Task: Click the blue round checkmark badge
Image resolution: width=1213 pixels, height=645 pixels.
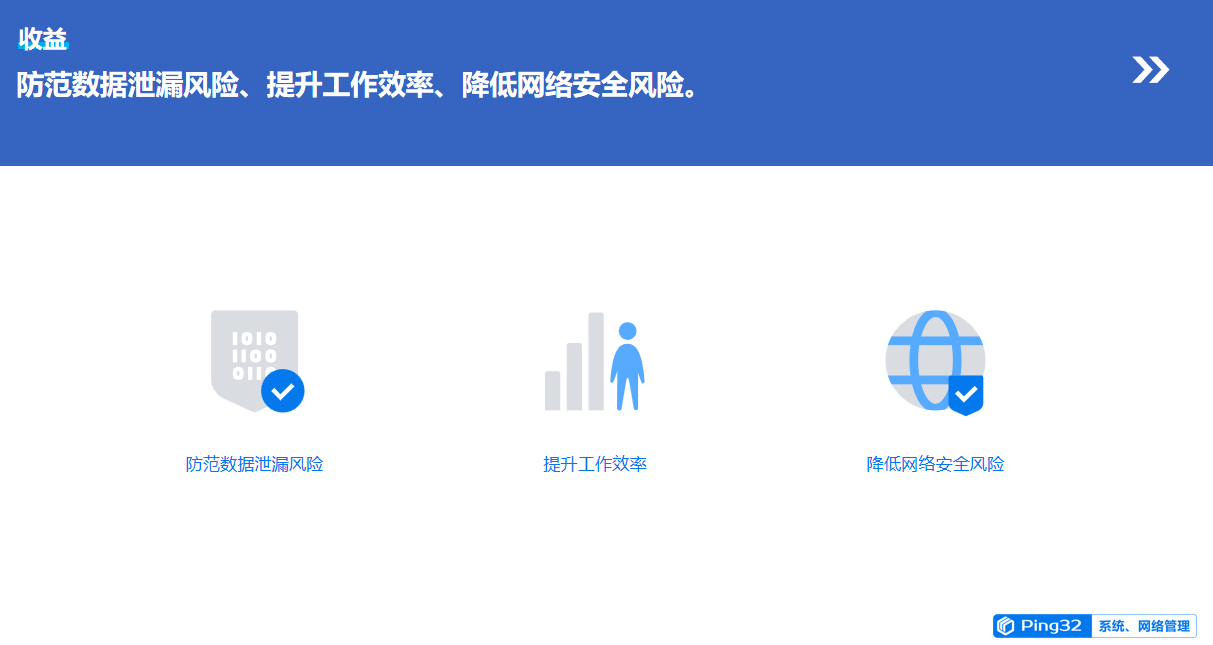Action: [283, 390]
